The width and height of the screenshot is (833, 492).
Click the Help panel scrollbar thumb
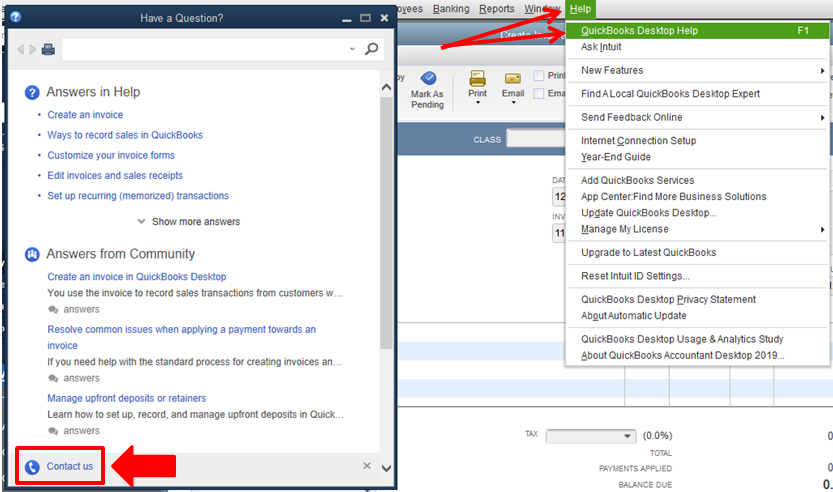point(386,223)
